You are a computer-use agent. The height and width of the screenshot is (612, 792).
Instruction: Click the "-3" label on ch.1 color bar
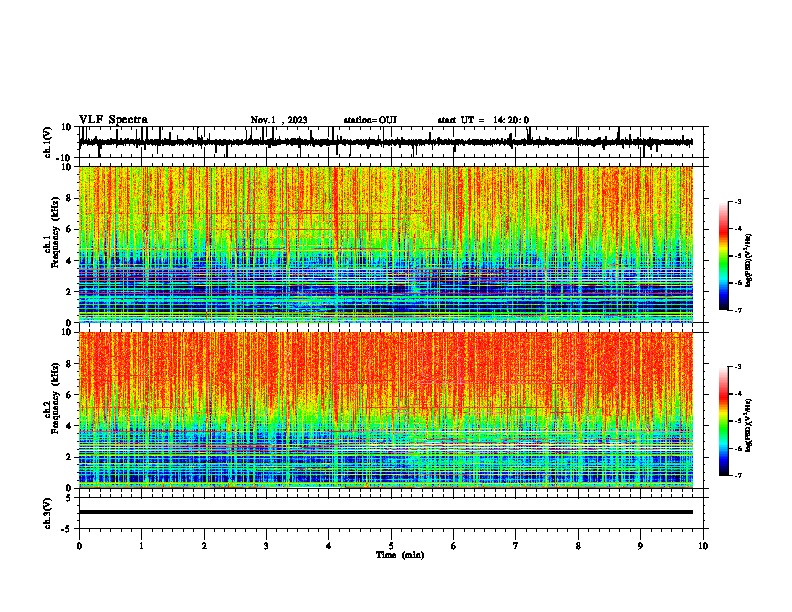[737, 201]
